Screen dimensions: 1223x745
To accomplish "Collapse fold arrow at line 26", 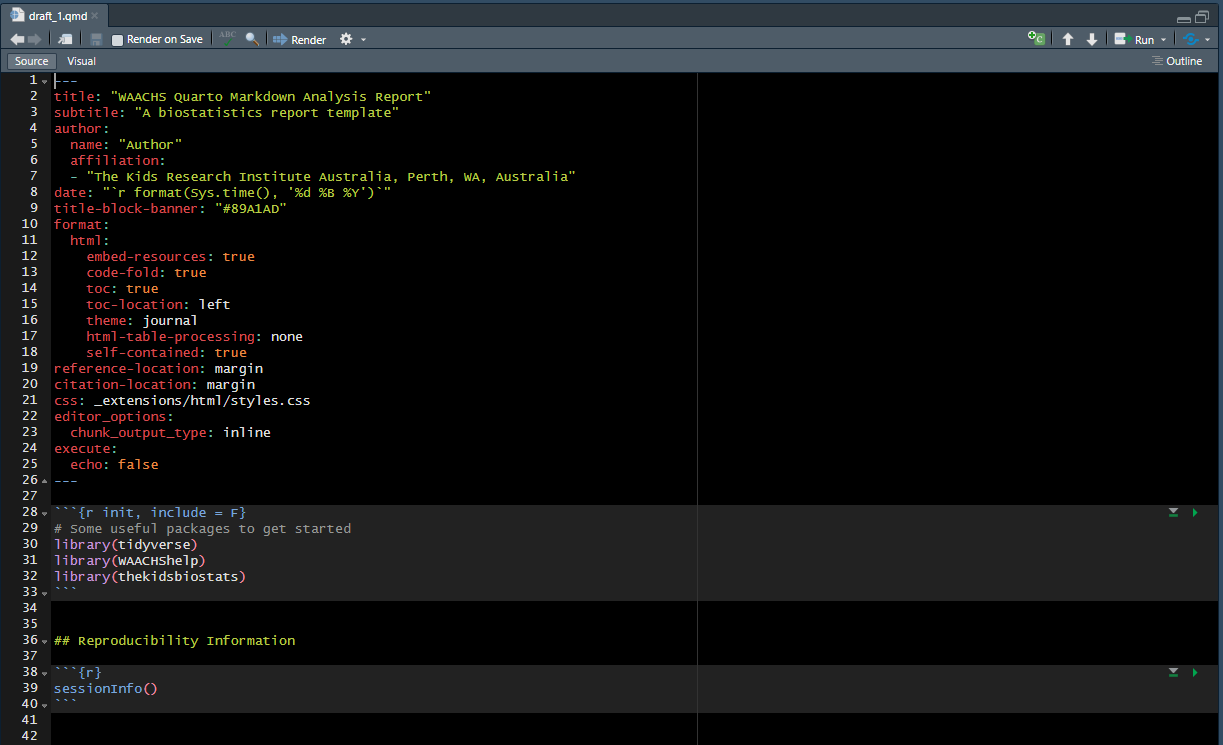I will pyautogui.click(x=45, y=481).
